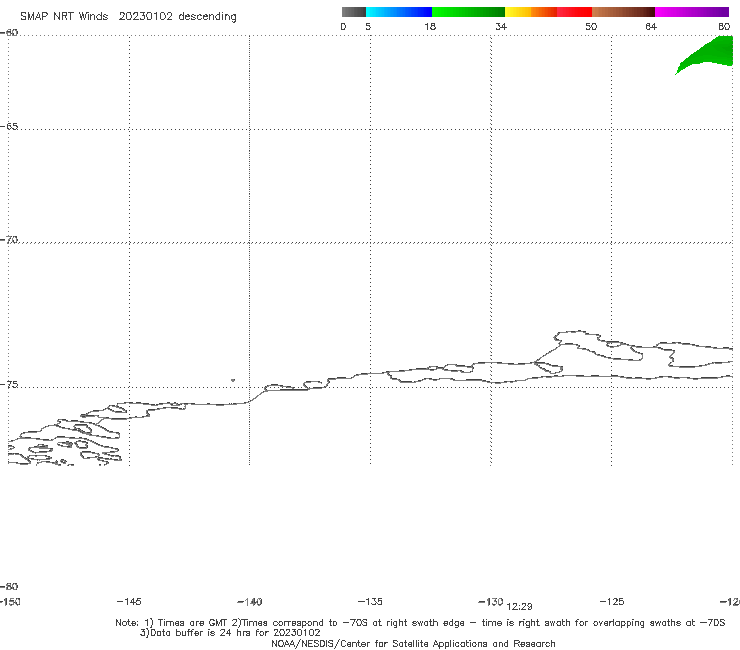Click the green segment of the wind color bar
740x650 pixels.
(468, 12)
